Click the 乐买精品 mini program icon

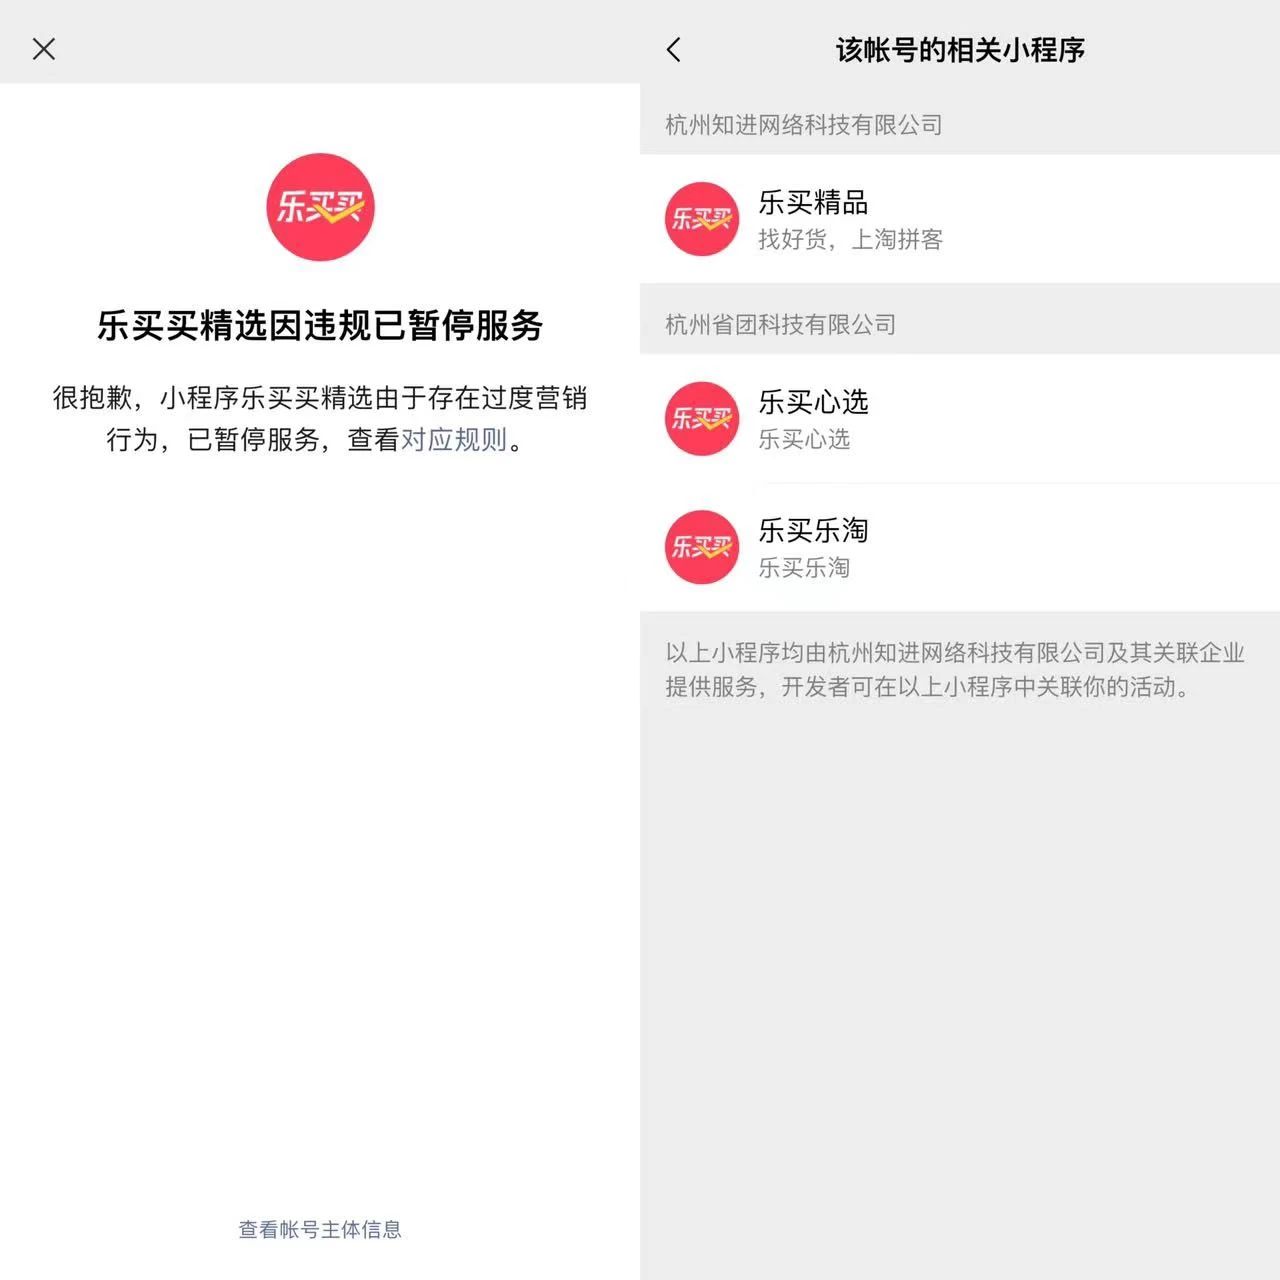point(702,219)
